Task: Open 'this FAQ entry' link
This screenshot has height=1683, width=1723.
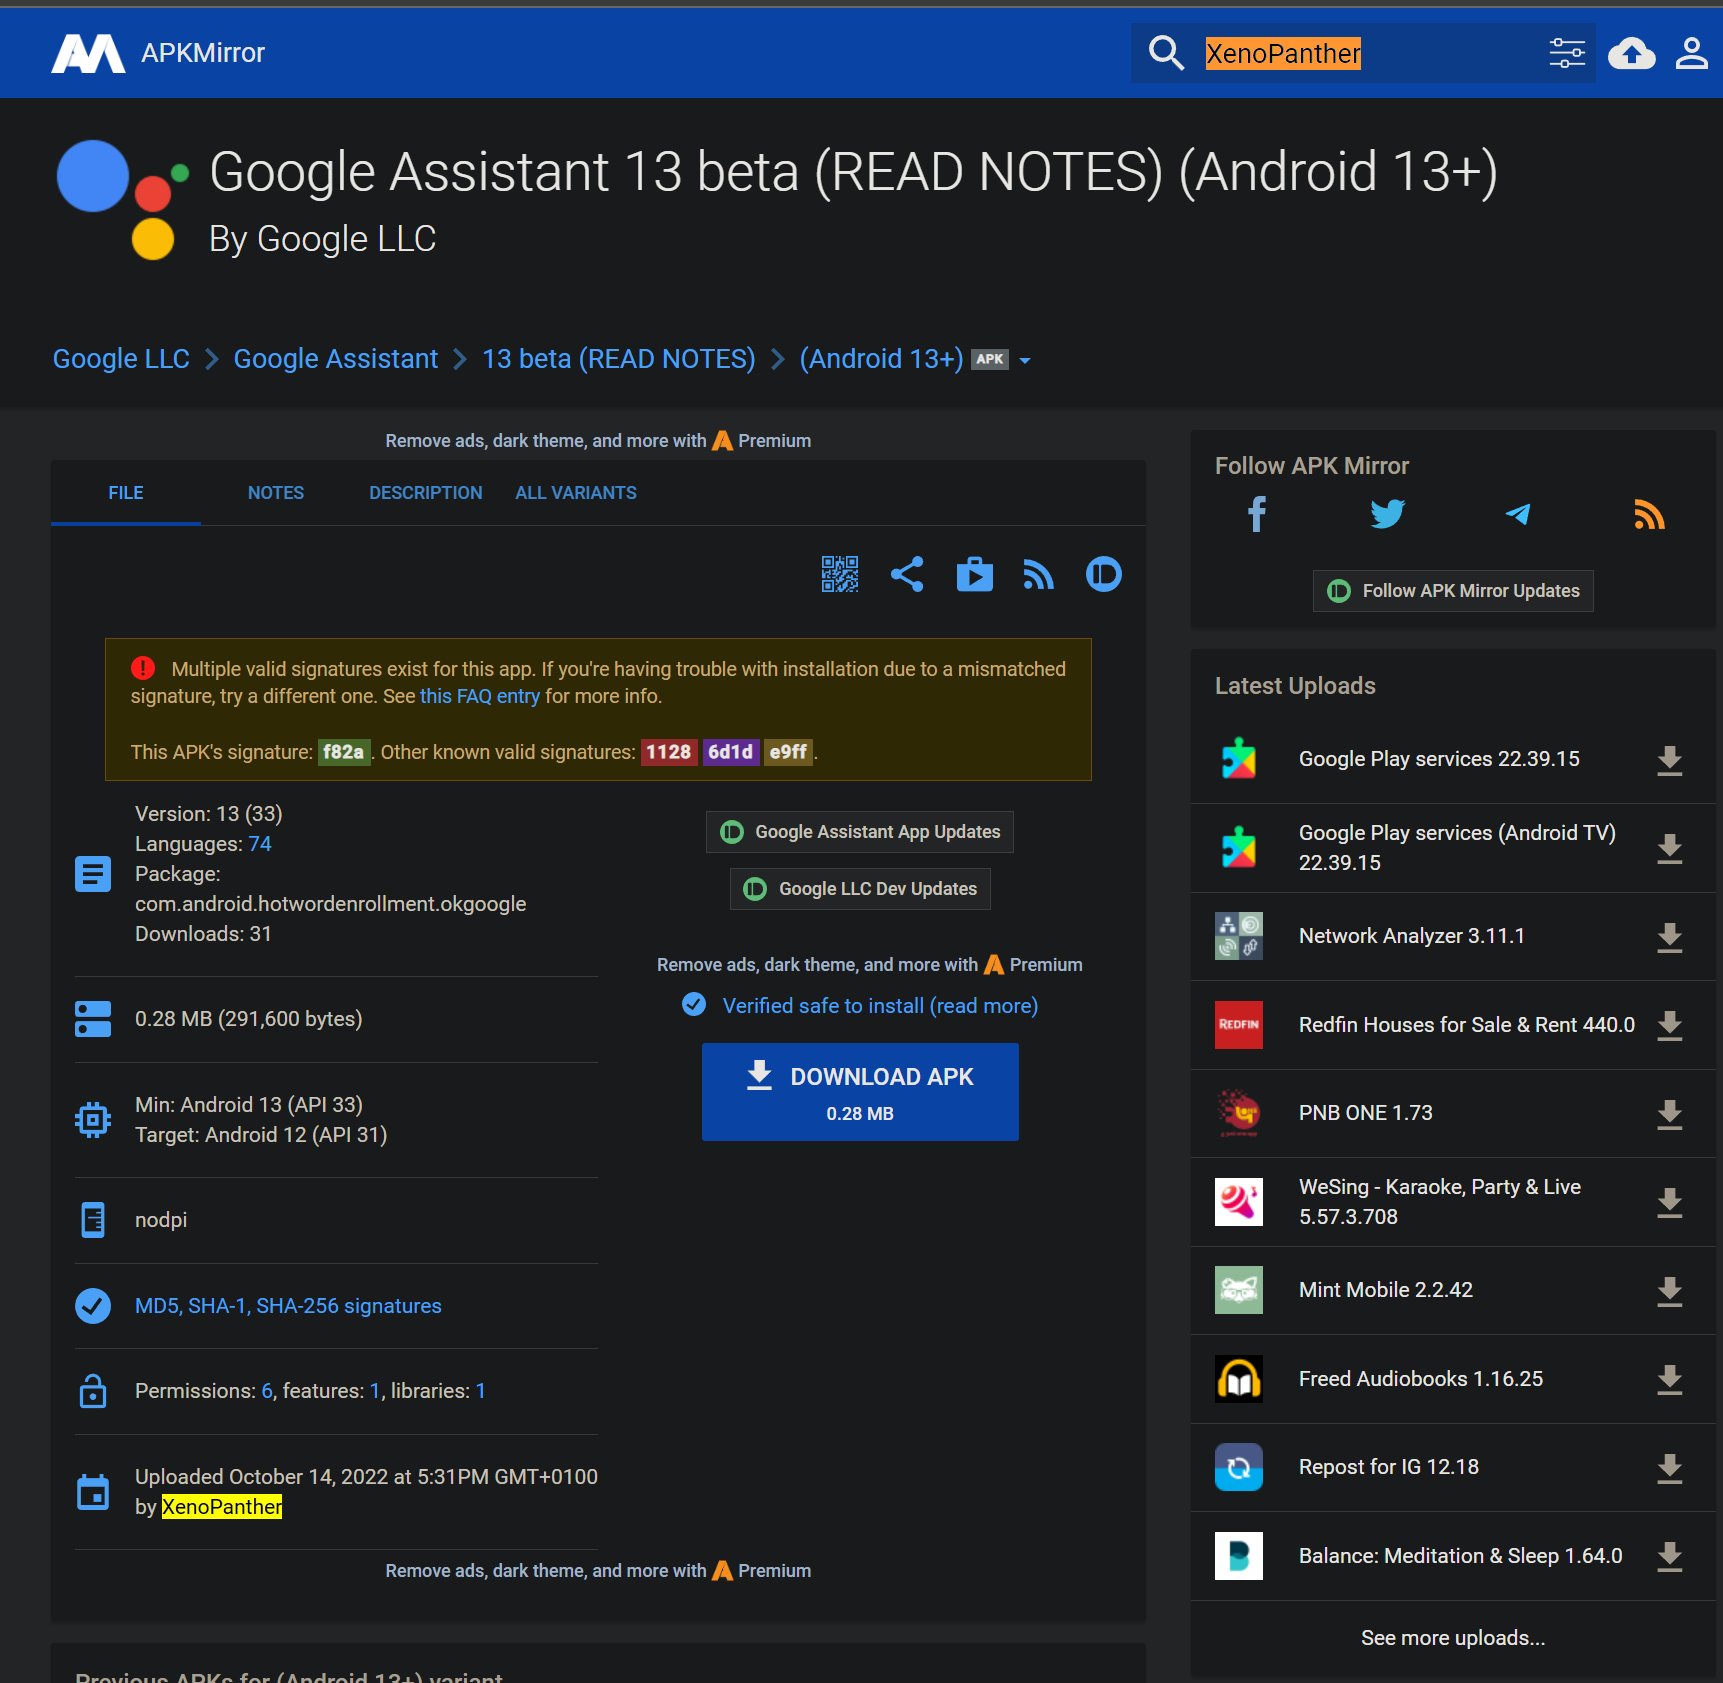Action: [x=480, y=696]
